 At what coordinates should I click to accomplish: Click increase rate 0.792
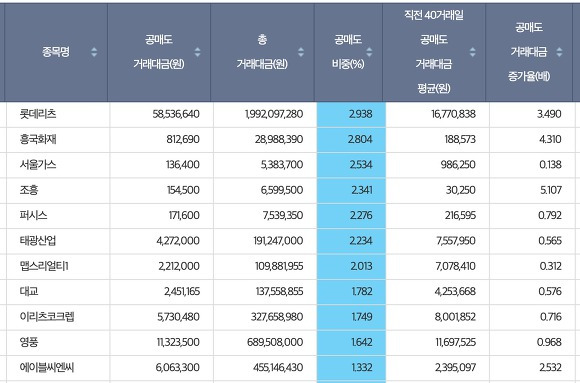pyautogui.click(x=550, y=215)
